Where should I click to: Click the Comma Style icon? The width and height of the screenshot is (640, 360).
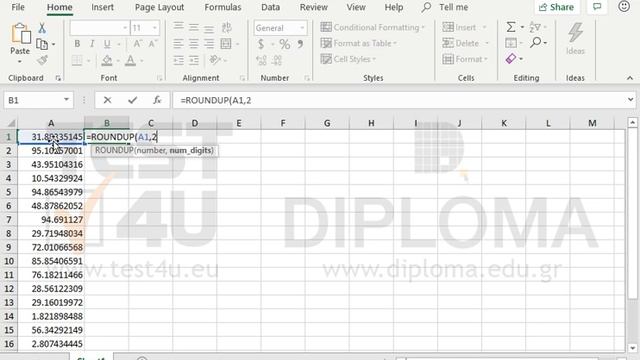tap(300, 44)
